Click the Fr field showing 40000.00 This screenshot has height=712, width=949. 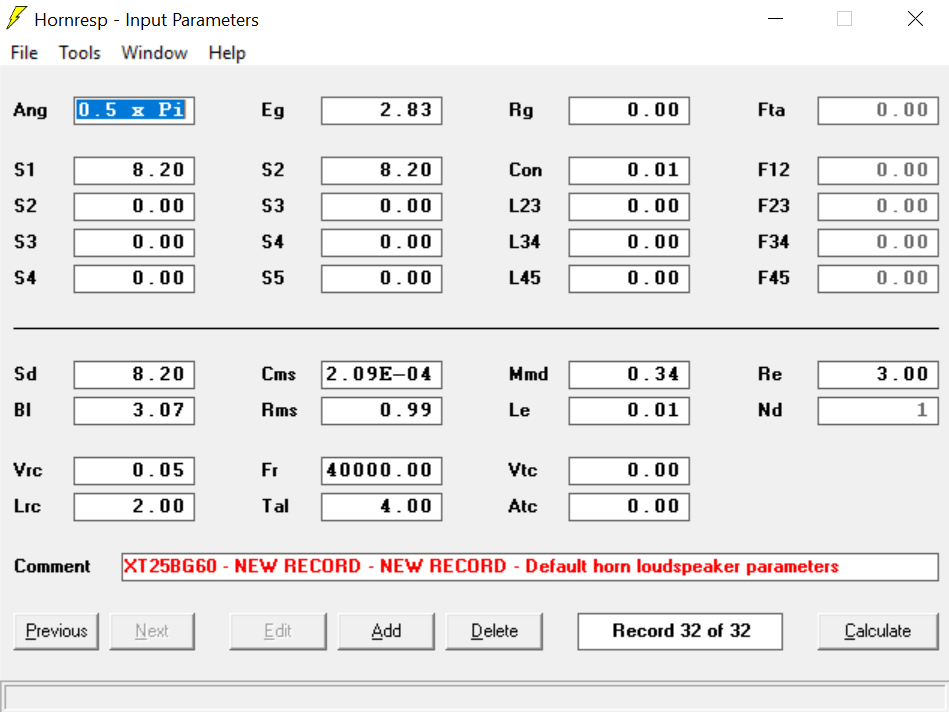pos(381,471)
